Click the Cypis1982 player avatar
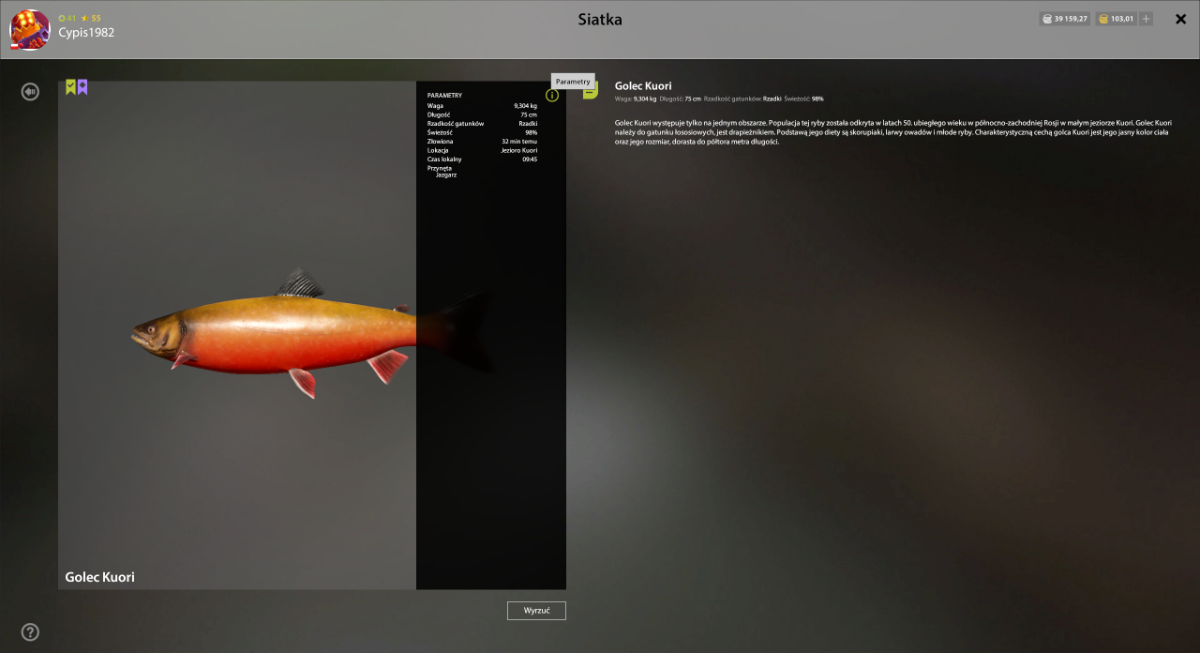 30,29
